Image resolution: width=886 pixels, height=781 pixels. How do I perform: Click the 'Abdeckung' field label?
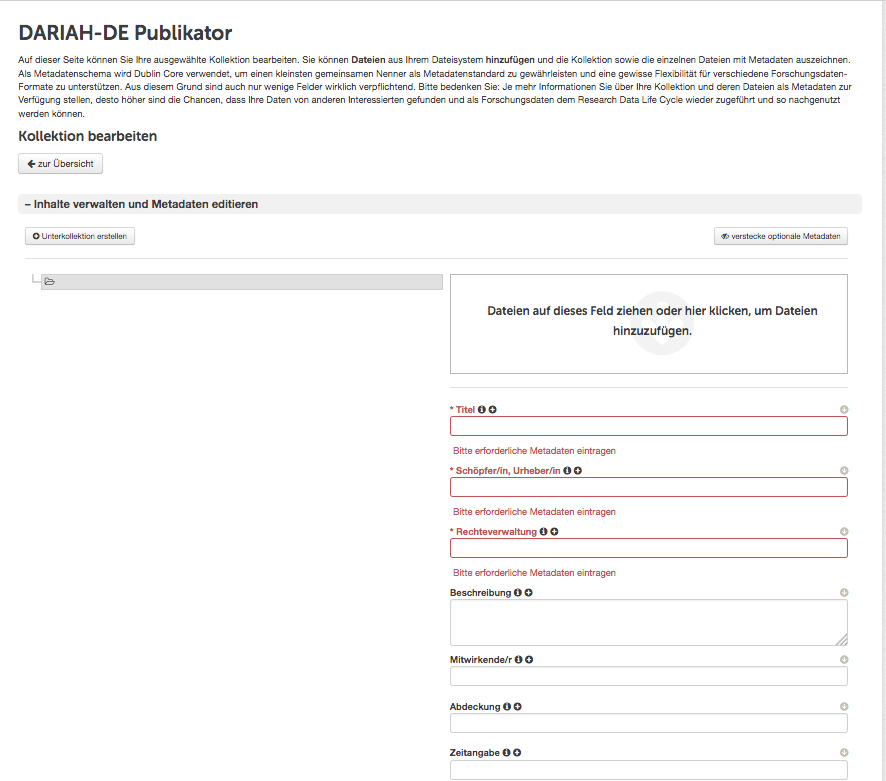pos(475,706)
